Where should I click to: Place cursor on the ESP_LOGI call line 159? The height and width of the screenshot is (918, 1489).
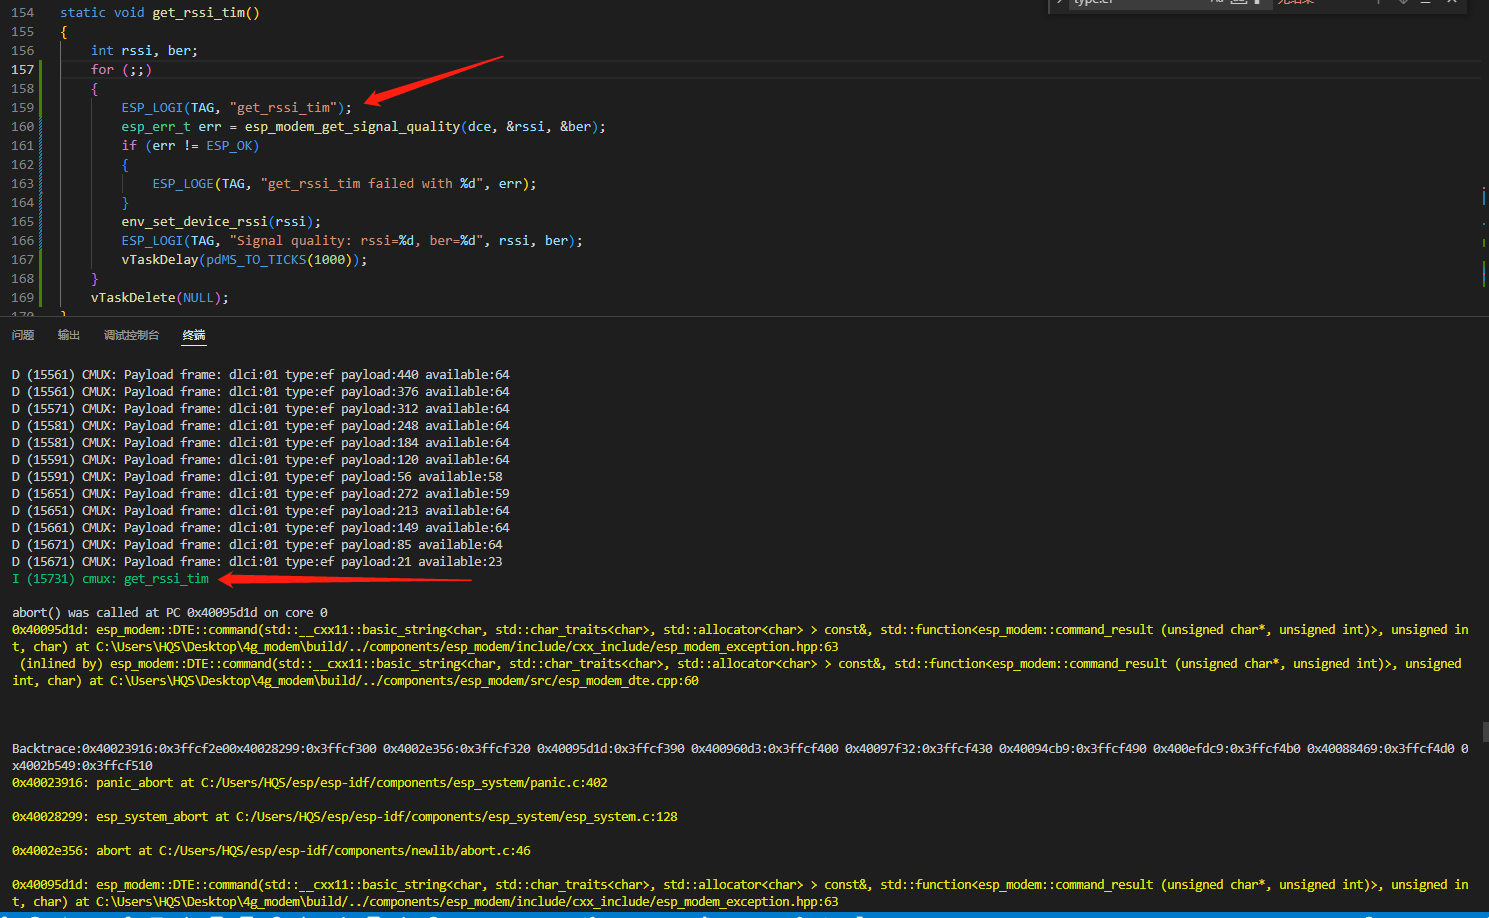[x=235, y=107]
